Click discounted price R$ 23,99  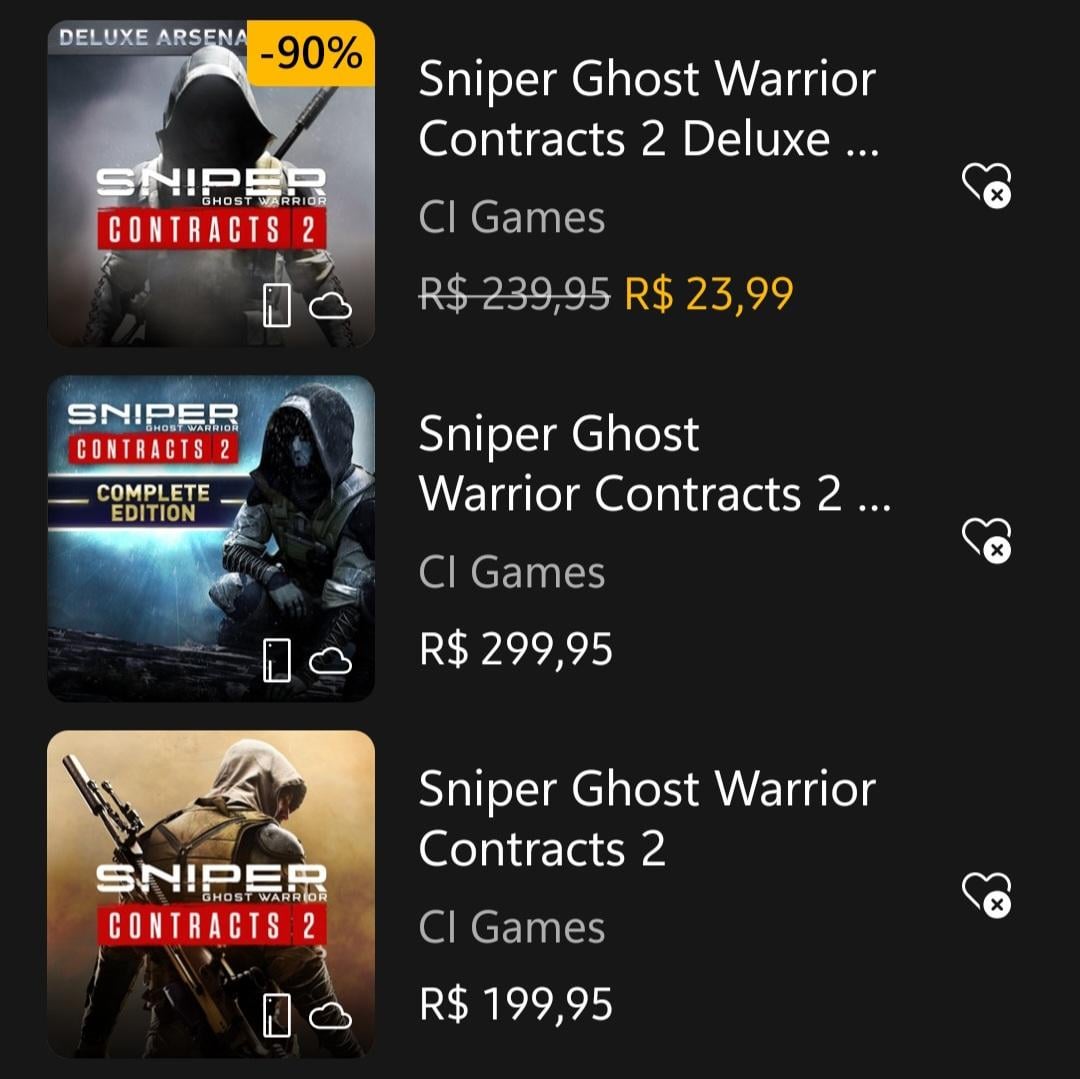click(709, 294)
